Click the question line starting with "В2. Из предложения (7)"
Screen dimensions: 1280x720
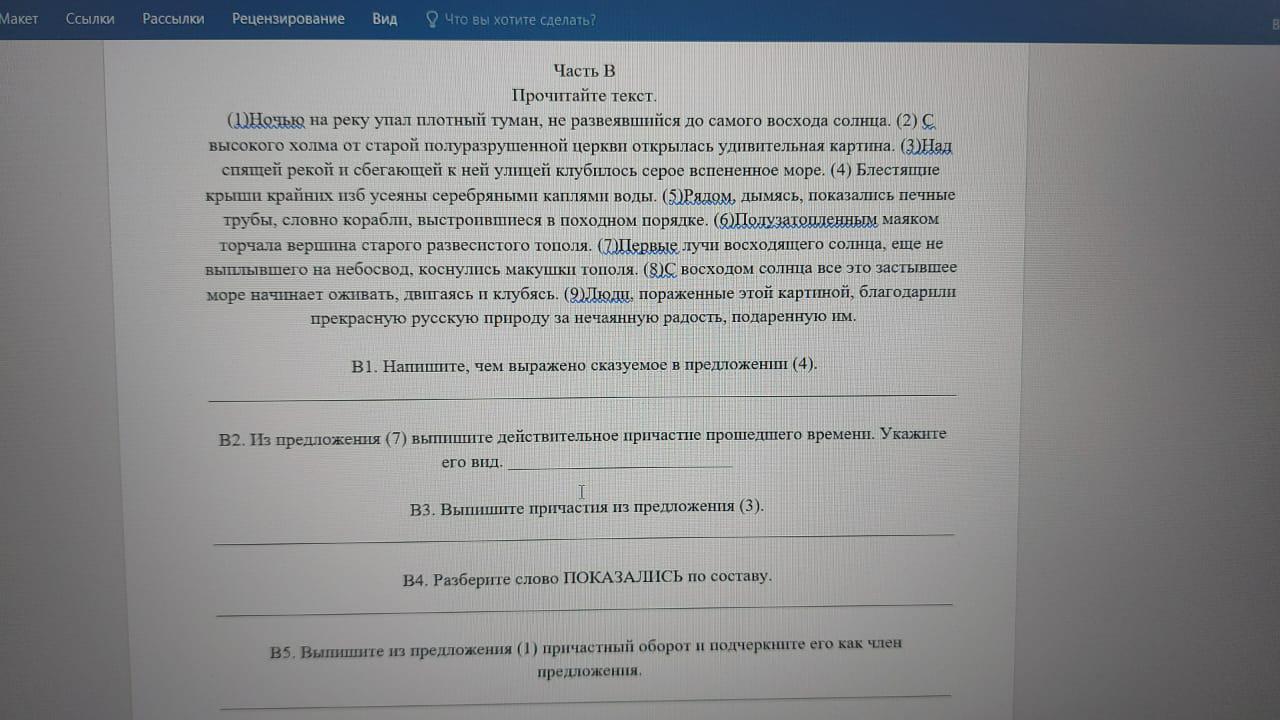[x=582, y=436]
